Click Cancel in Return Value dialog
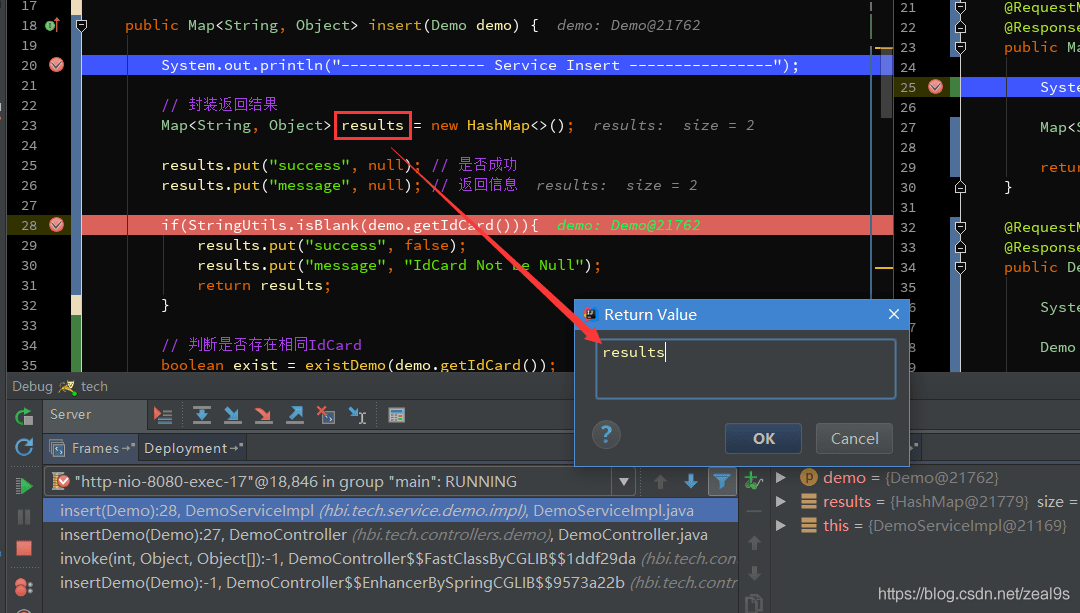This screenshot has height=613, width=1080. [x=854, y=438]
